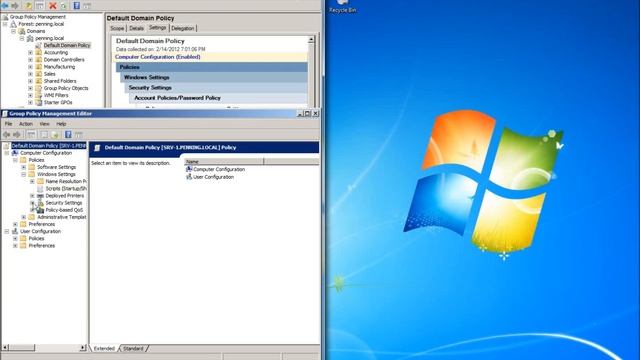Select Security Settings in the Editor tree

tap(64, 203)
